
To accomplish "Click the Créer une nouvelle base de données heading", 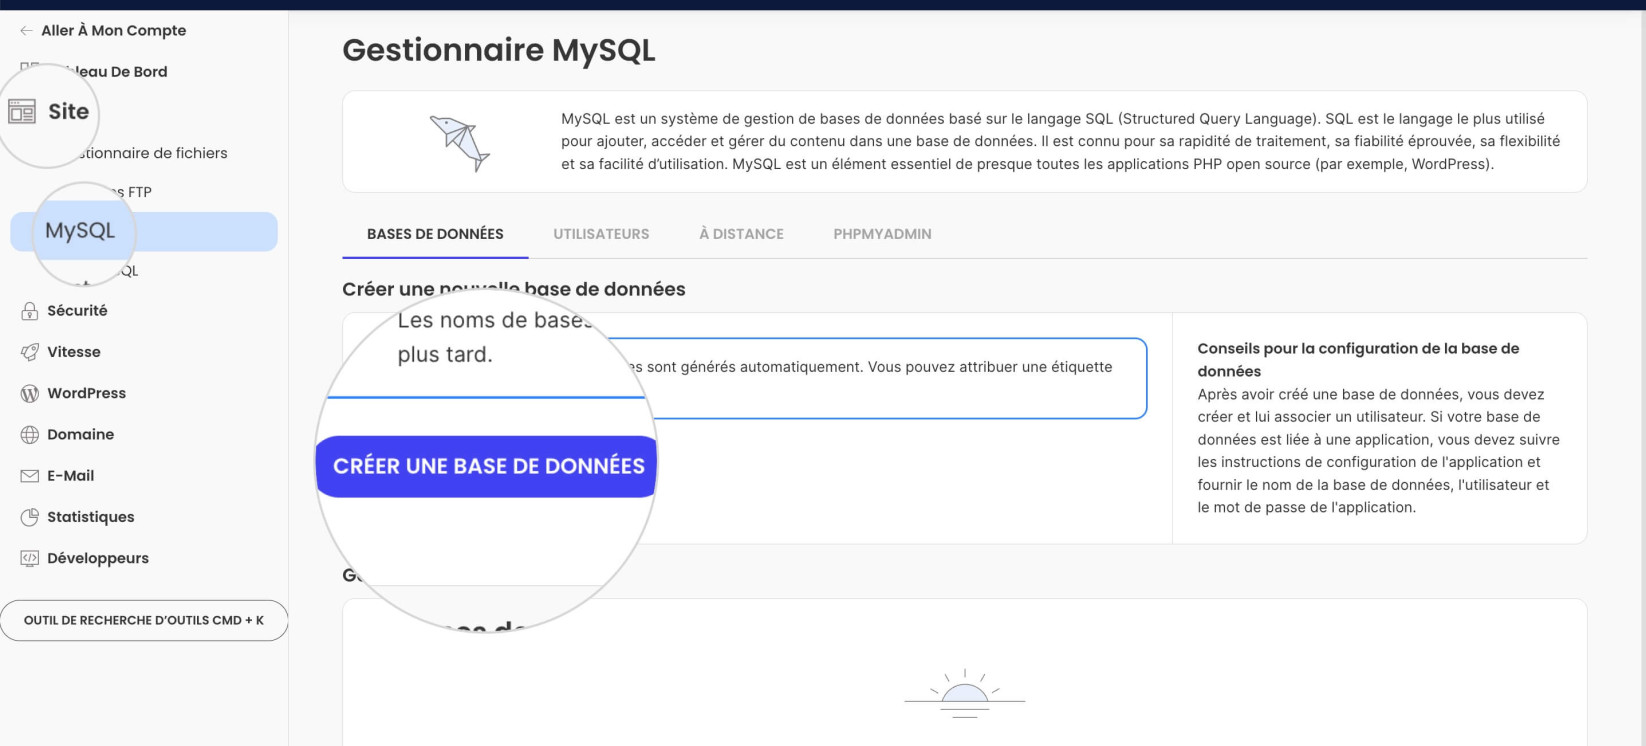I will pos(514,289).
